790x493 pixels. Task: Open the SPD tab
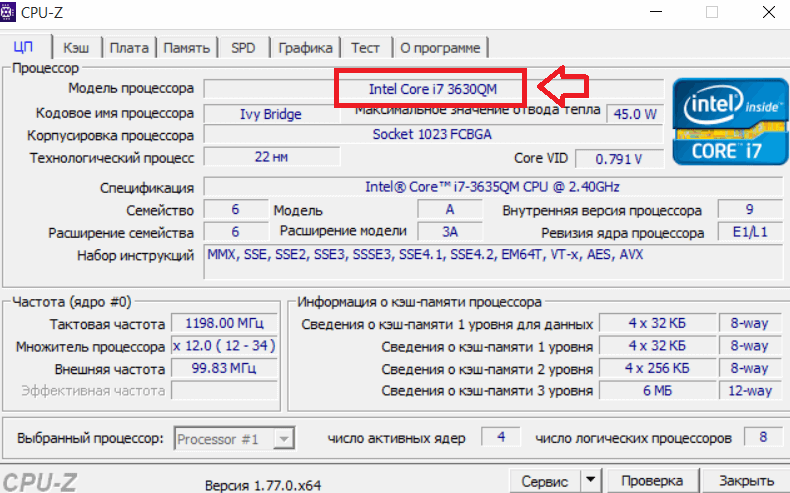tap(243, 48)
